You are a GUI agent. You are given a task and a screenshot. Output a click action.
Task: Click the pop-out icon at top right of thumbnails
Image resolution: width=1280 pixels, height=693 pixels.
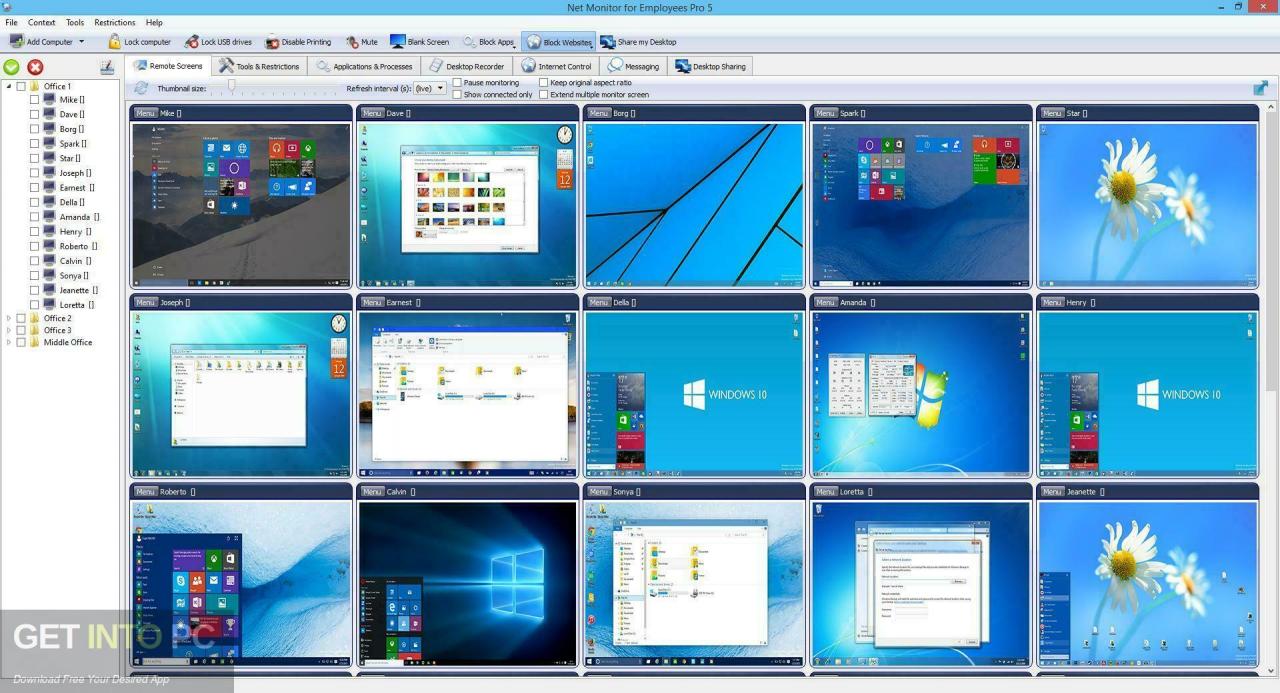(x=1261, y=88)
